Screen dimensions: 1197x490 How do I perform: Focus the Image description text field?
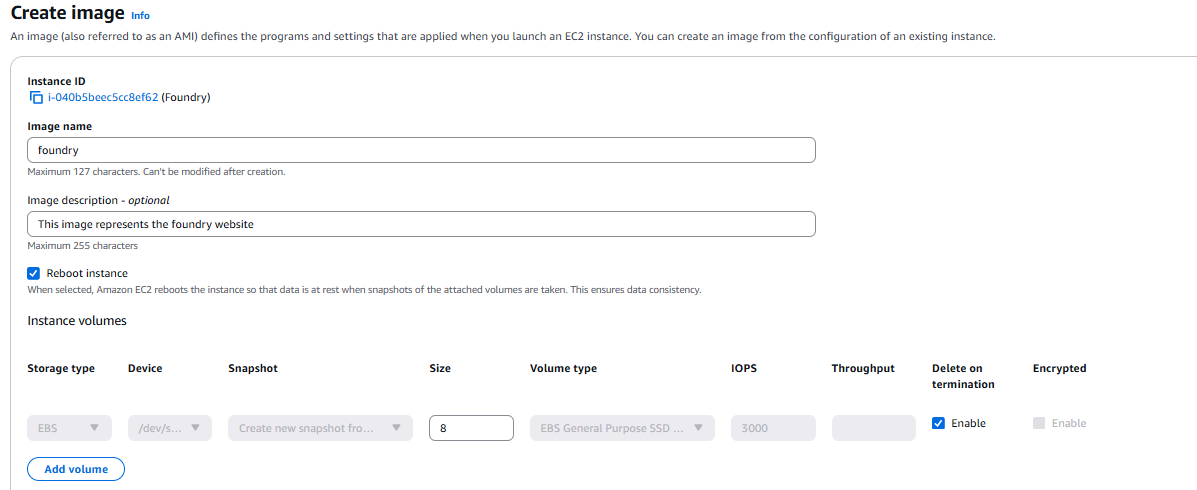click(421, 224)
